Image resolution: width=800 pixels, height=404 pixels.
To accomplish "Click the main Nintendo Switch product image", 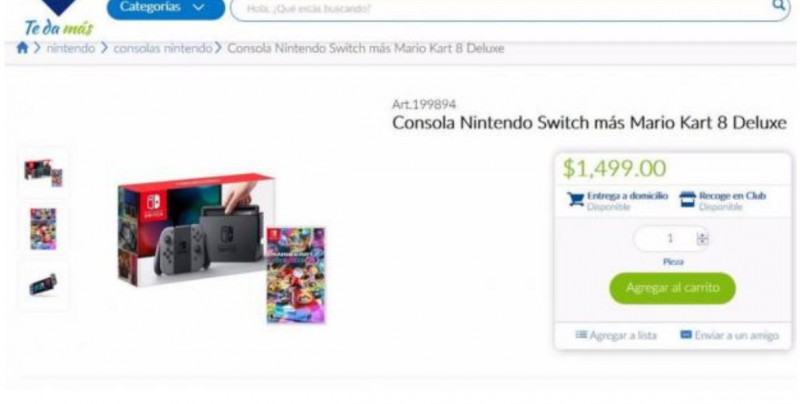I will (221, 248).
